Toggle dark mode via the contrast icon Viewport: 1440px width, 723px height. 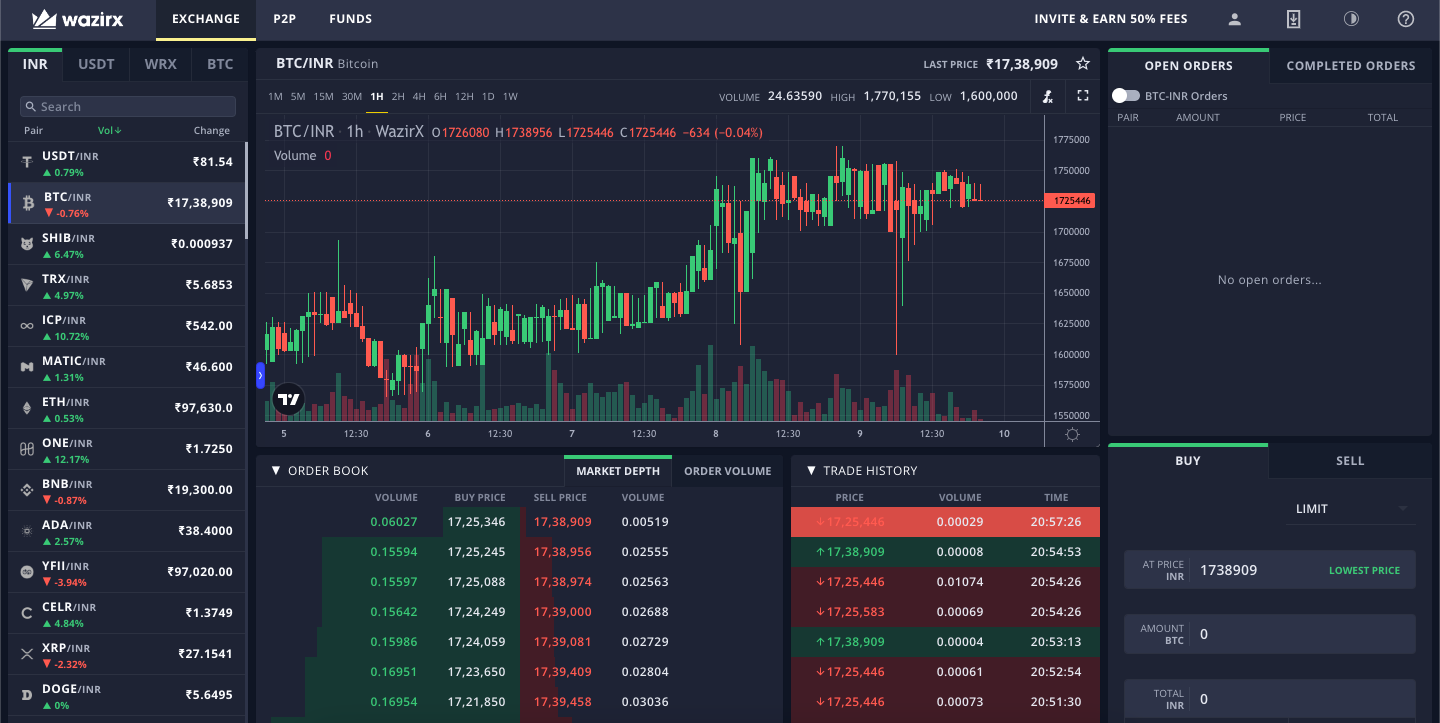1351,18
